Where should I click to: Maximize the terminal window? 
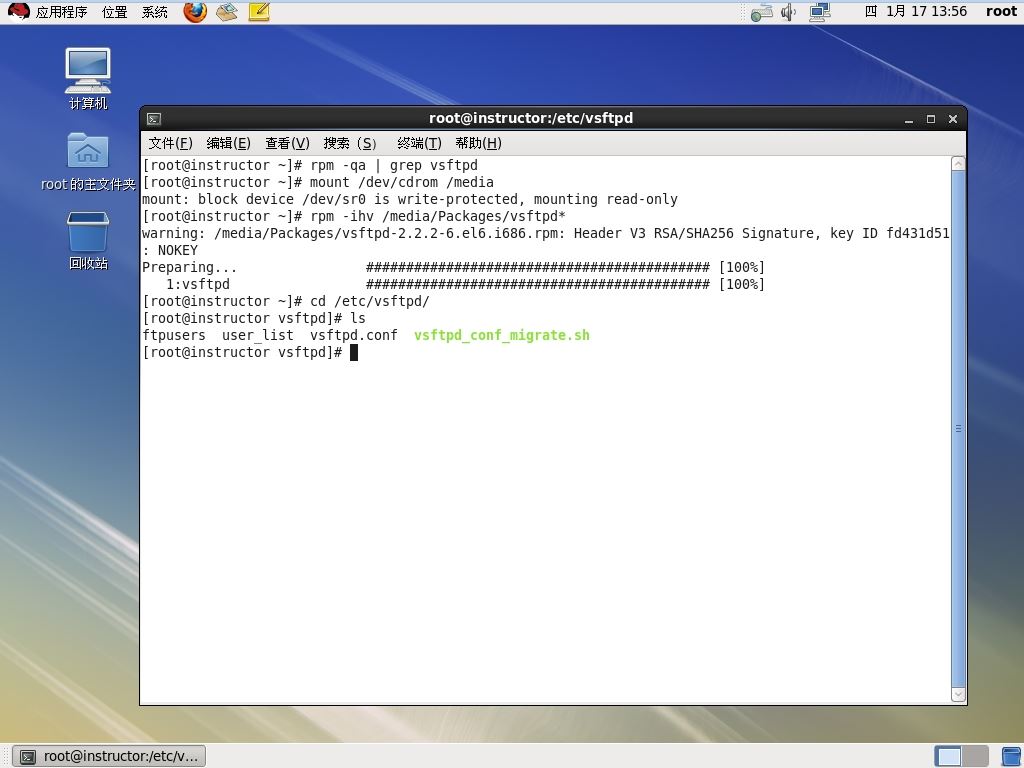pyautogui.click(x=931, y=119)
